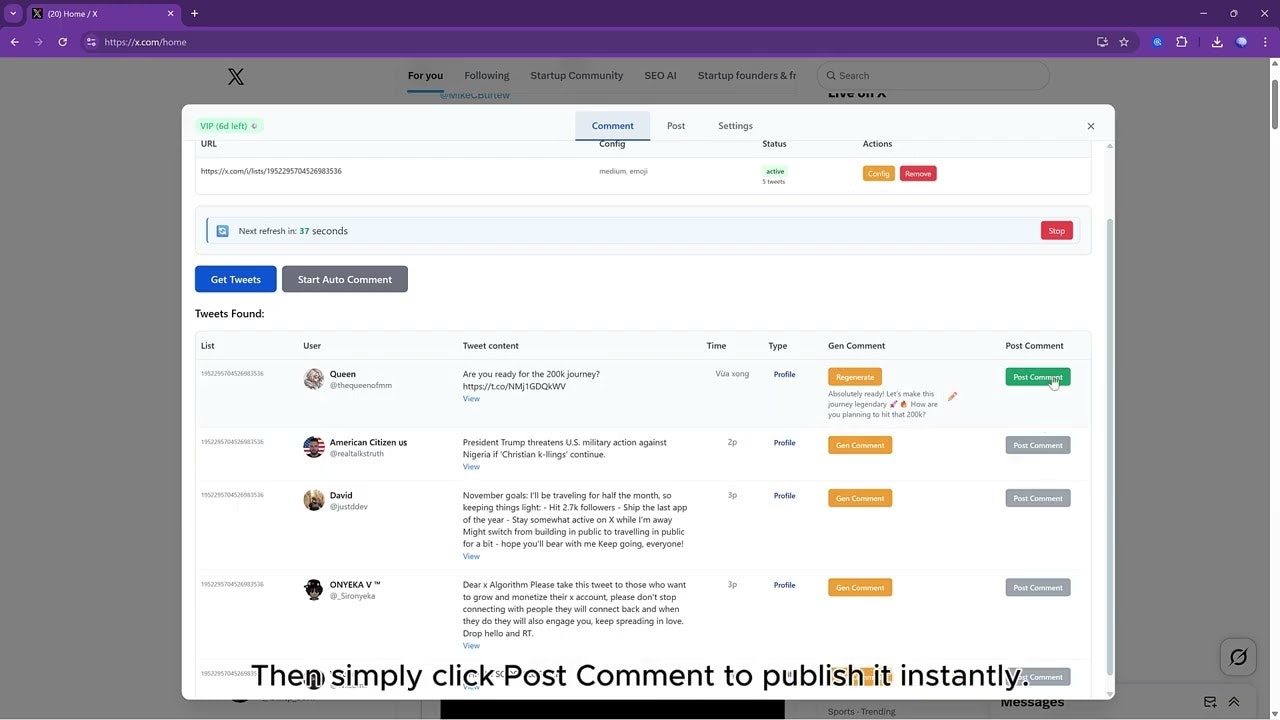Switch to the Post tab
The image size is (1280, 720).
[x=676, y=126]
